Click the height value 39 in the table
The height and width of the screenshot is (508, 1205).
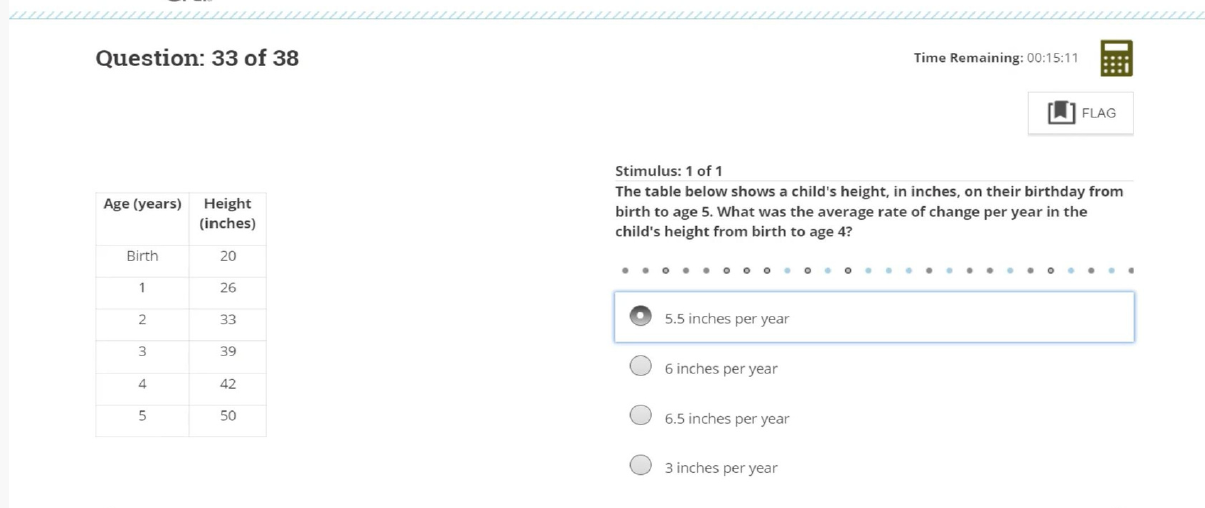click(228, 352)
